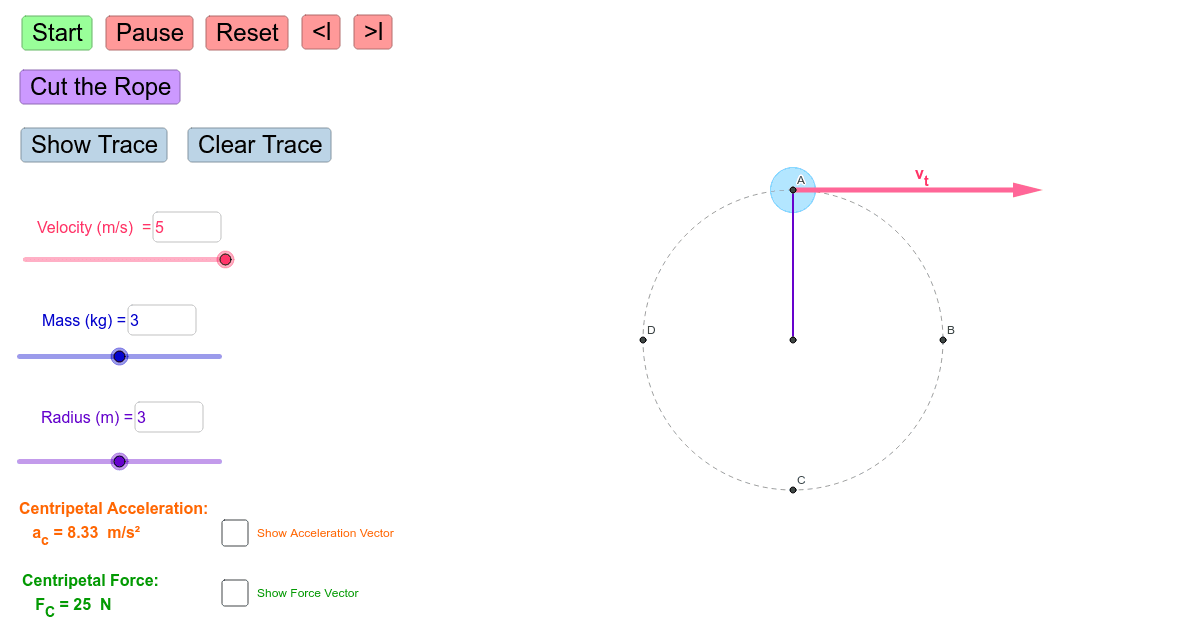Show the motion trace

click(94, 145)
